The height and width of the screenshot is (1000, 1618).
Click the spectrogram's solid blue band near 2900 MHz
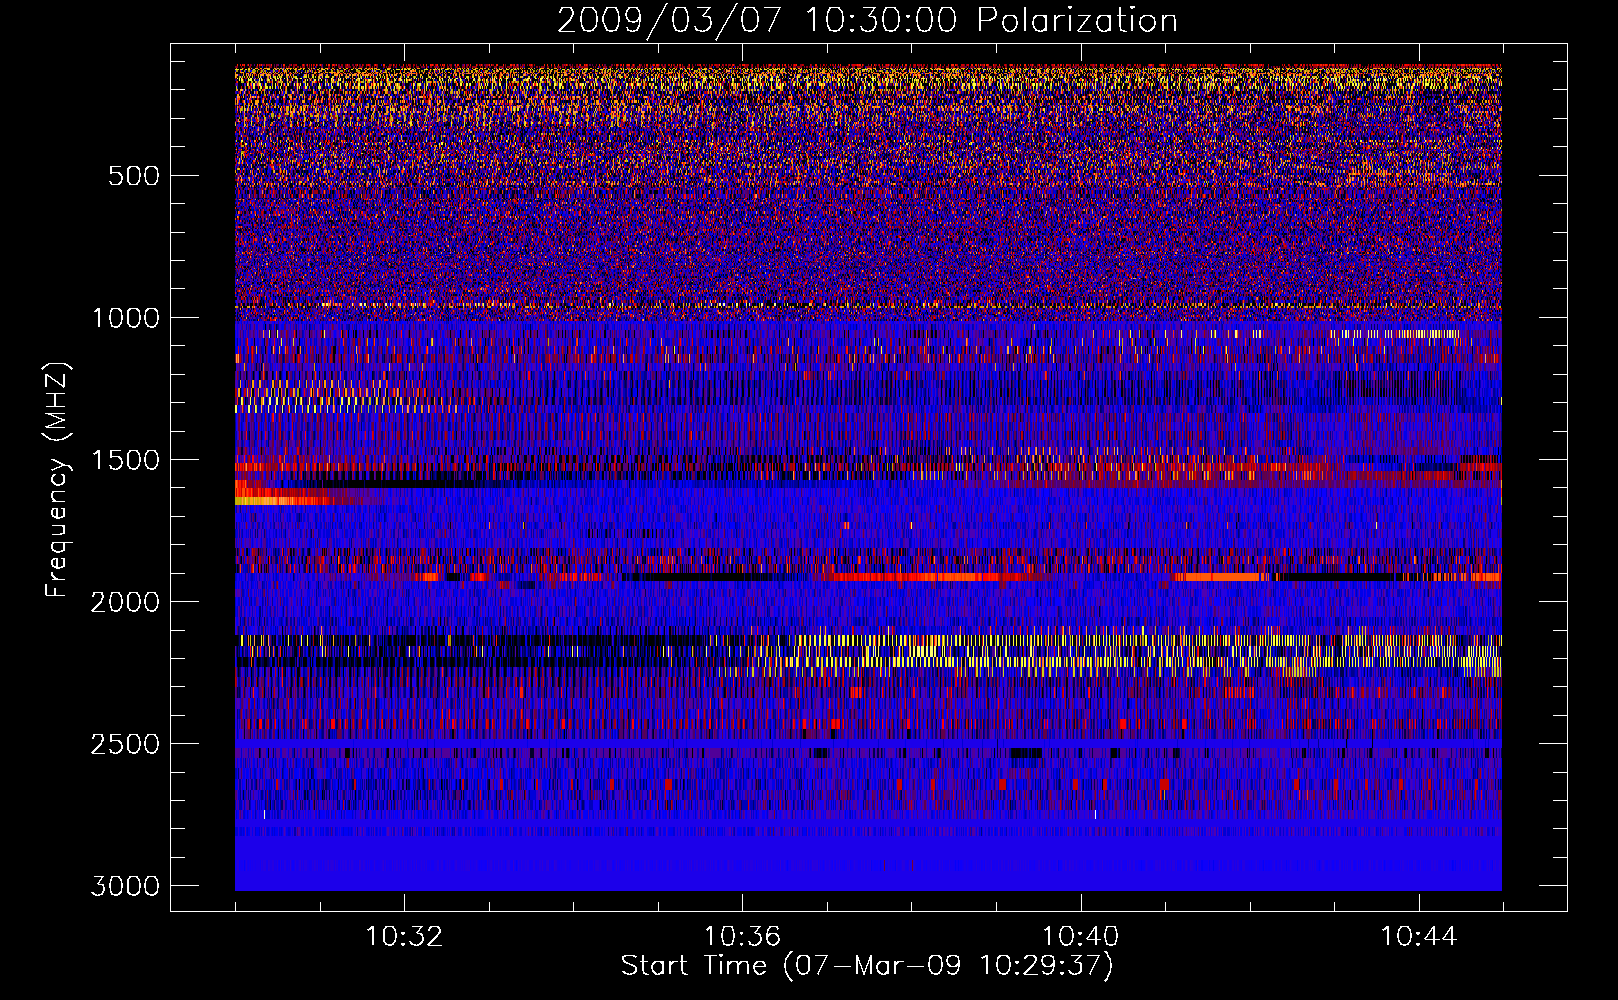point(868,862)
